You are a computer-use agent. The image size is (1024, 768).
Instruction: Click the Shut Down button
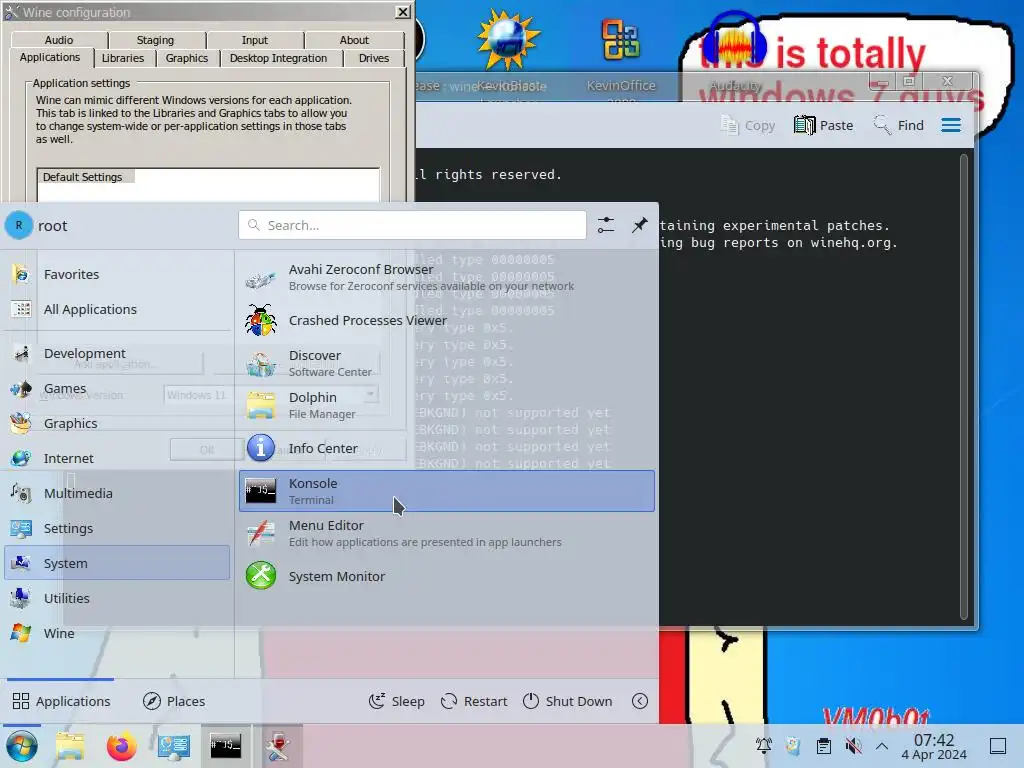(568, 701)
